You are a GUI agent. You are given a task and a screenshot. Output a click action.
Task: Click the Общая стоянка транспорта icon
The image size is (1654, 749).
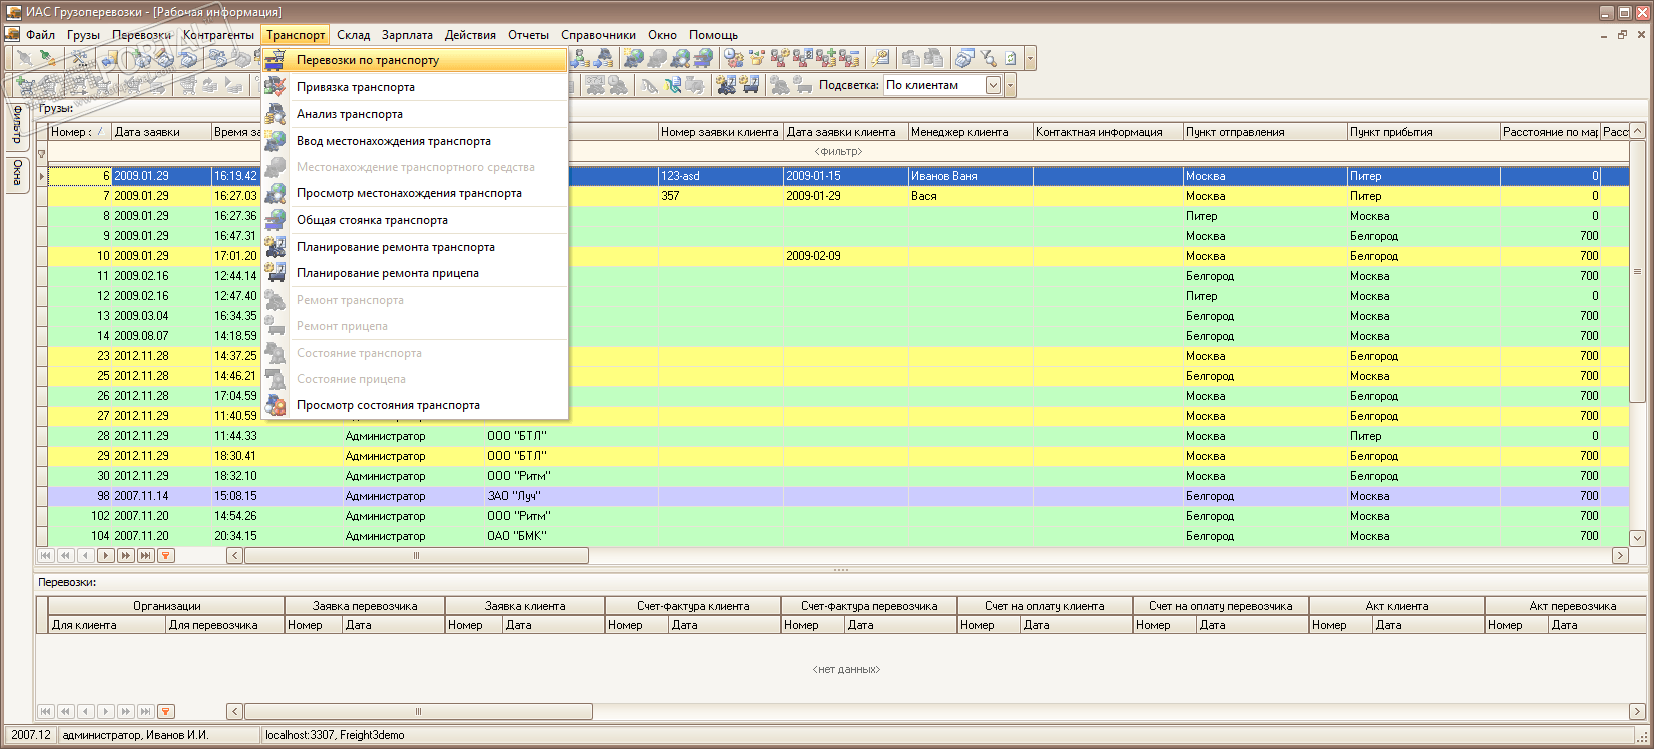click(x=275, y=220)
